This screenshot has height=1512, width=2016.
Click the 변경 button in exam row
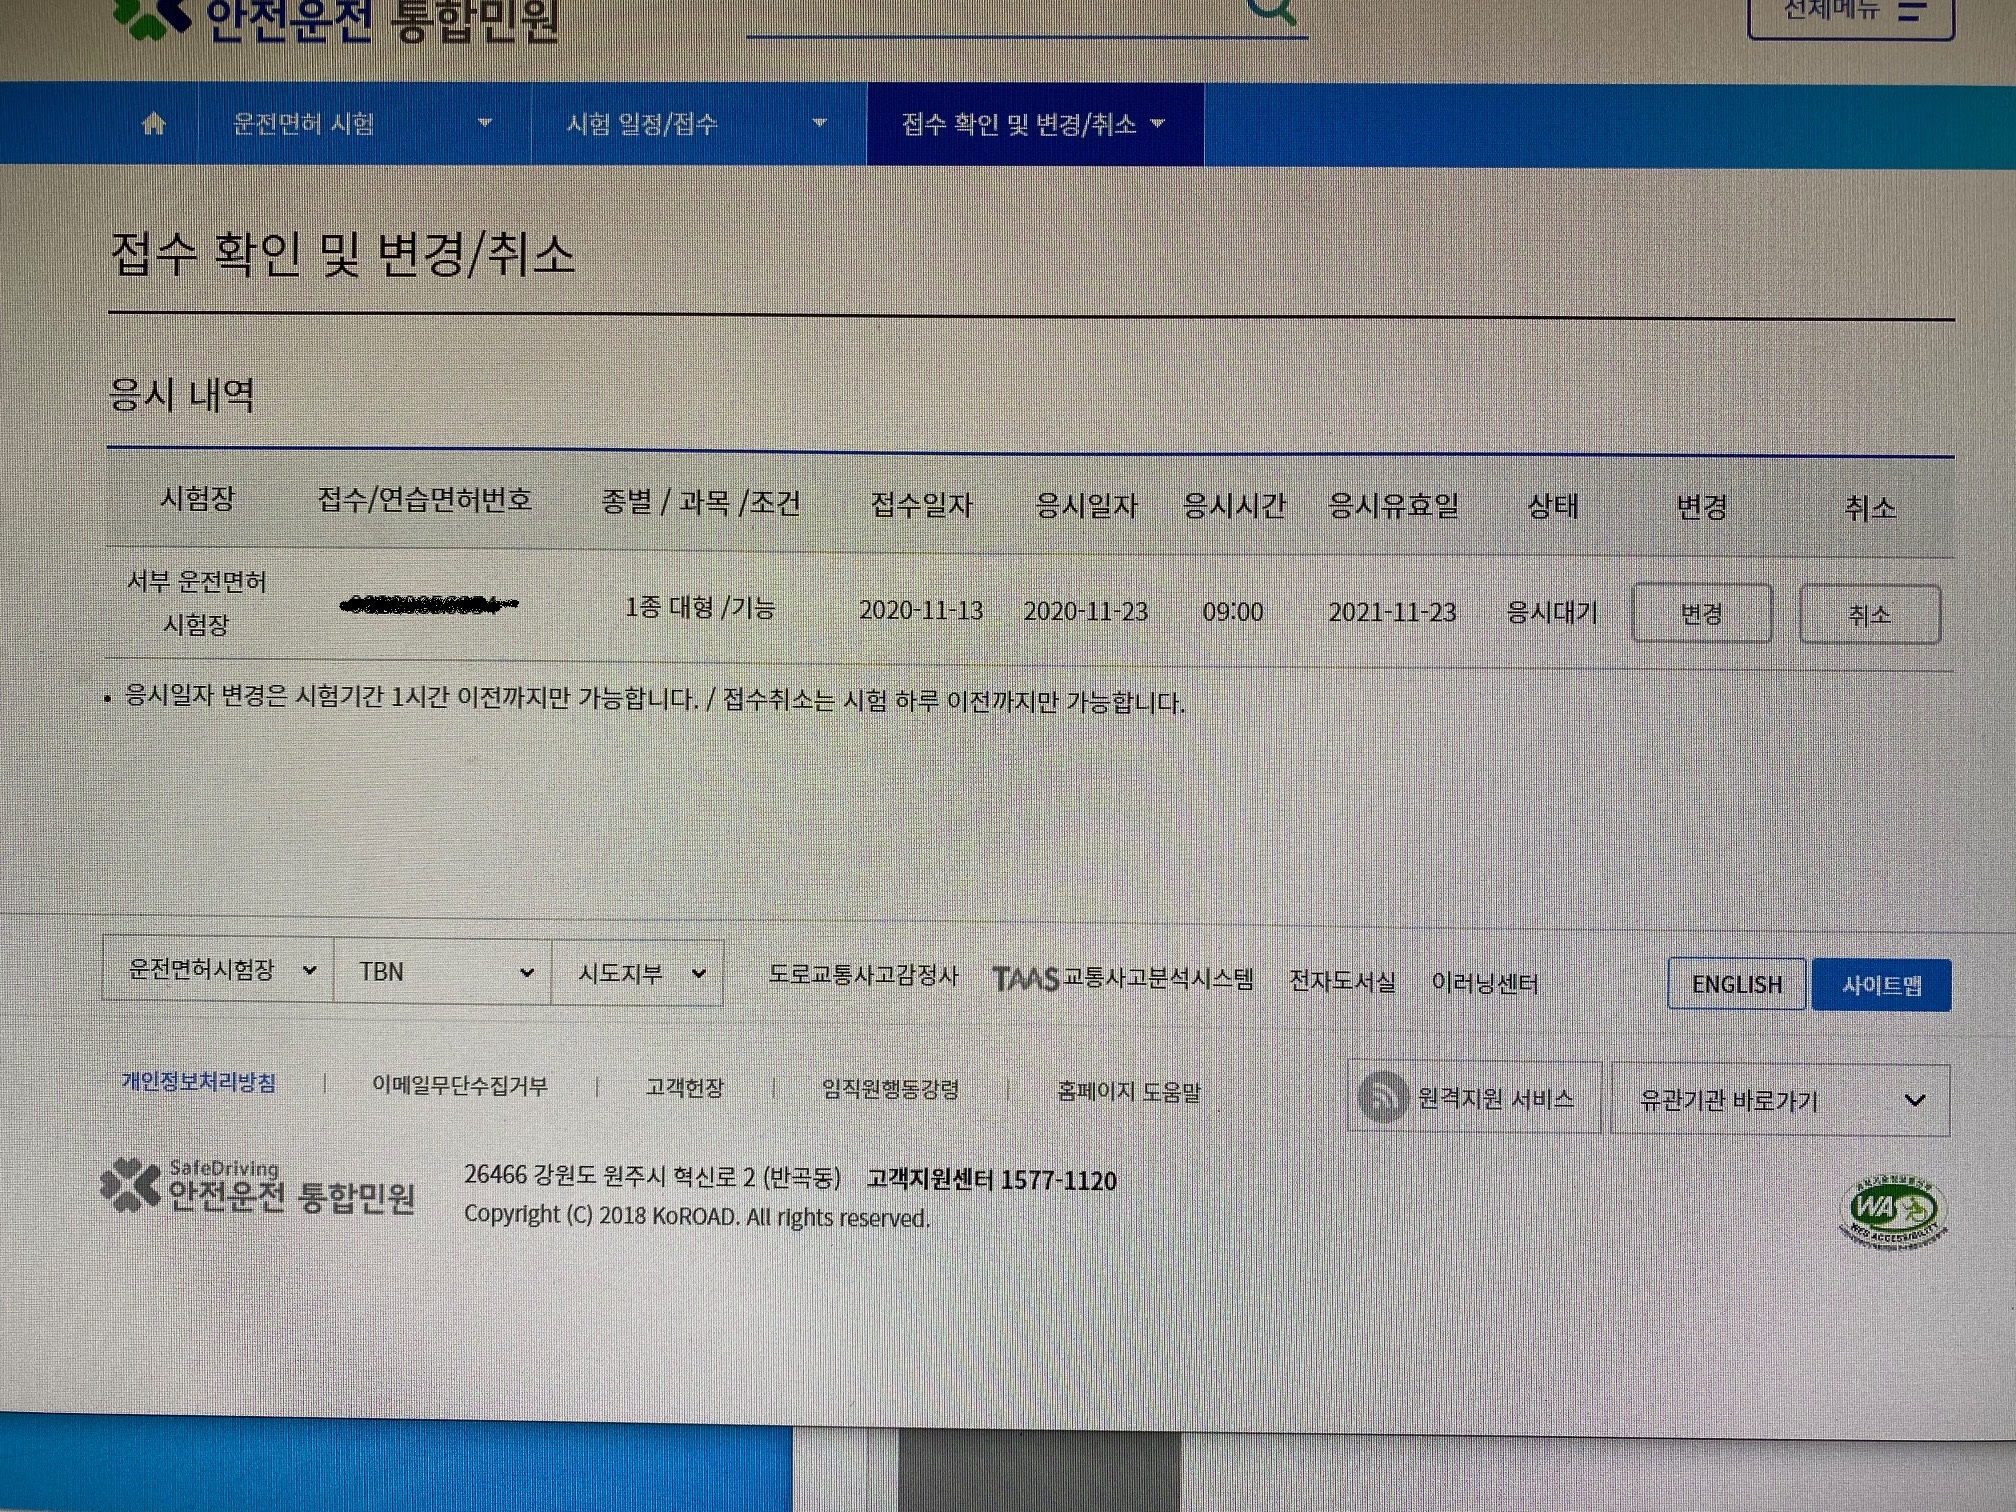[x=1701, y=613]
